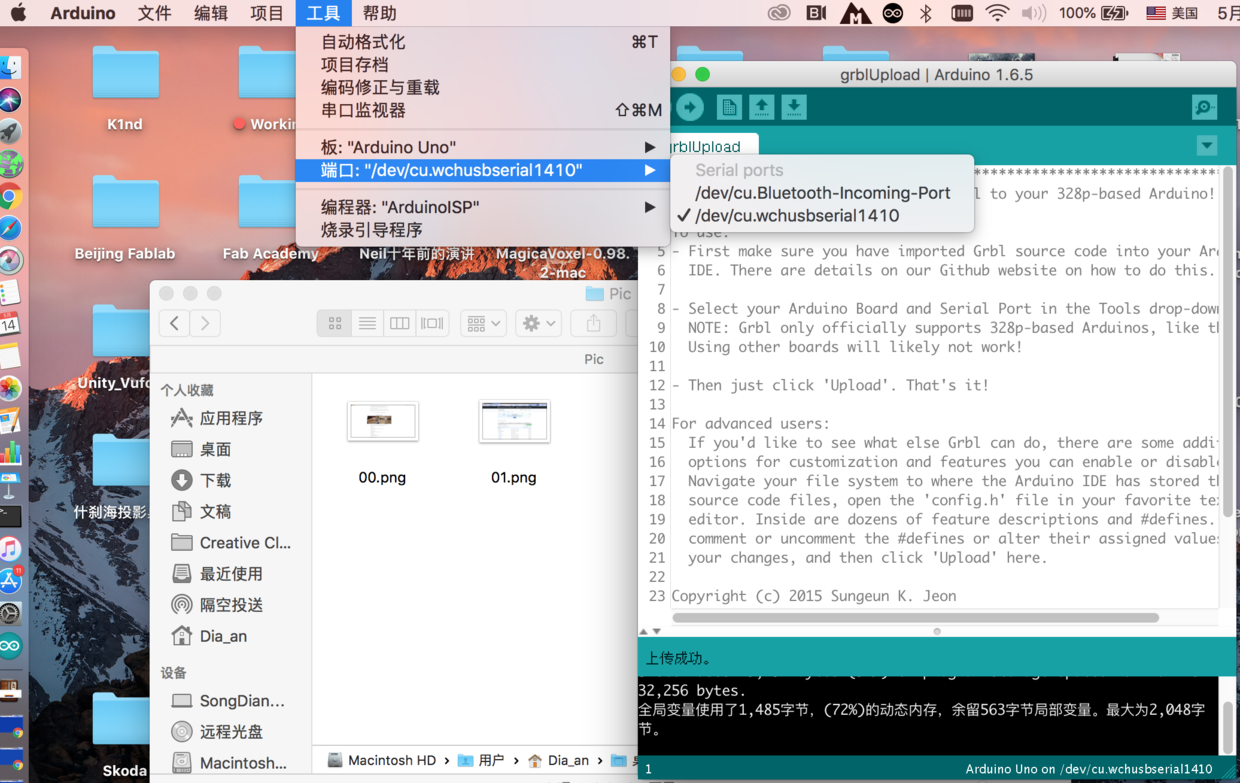
Task: Switch Finder to cover flow view
Action: (432, 323)
